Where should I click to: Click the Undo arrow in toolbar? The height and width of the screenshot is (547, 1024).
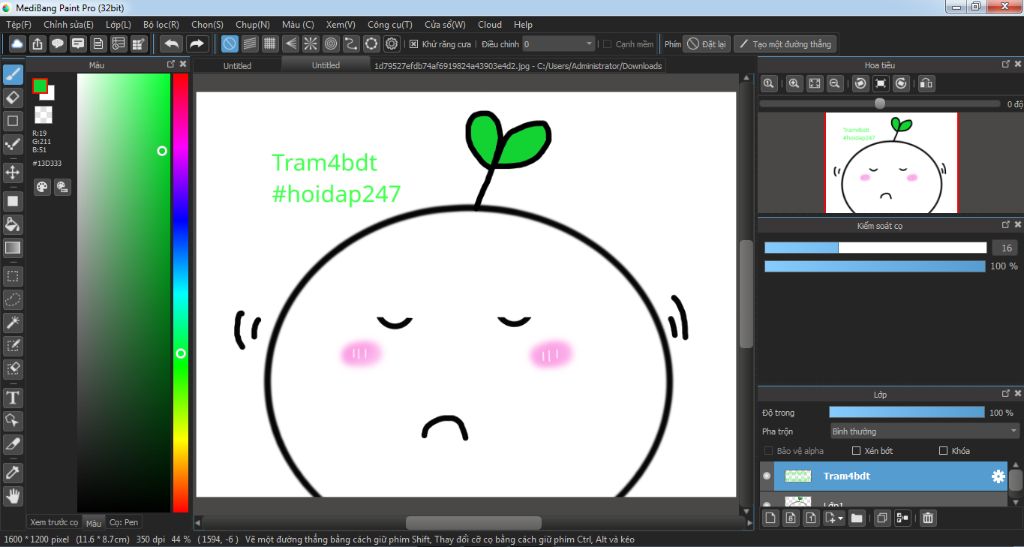(172, 44)
